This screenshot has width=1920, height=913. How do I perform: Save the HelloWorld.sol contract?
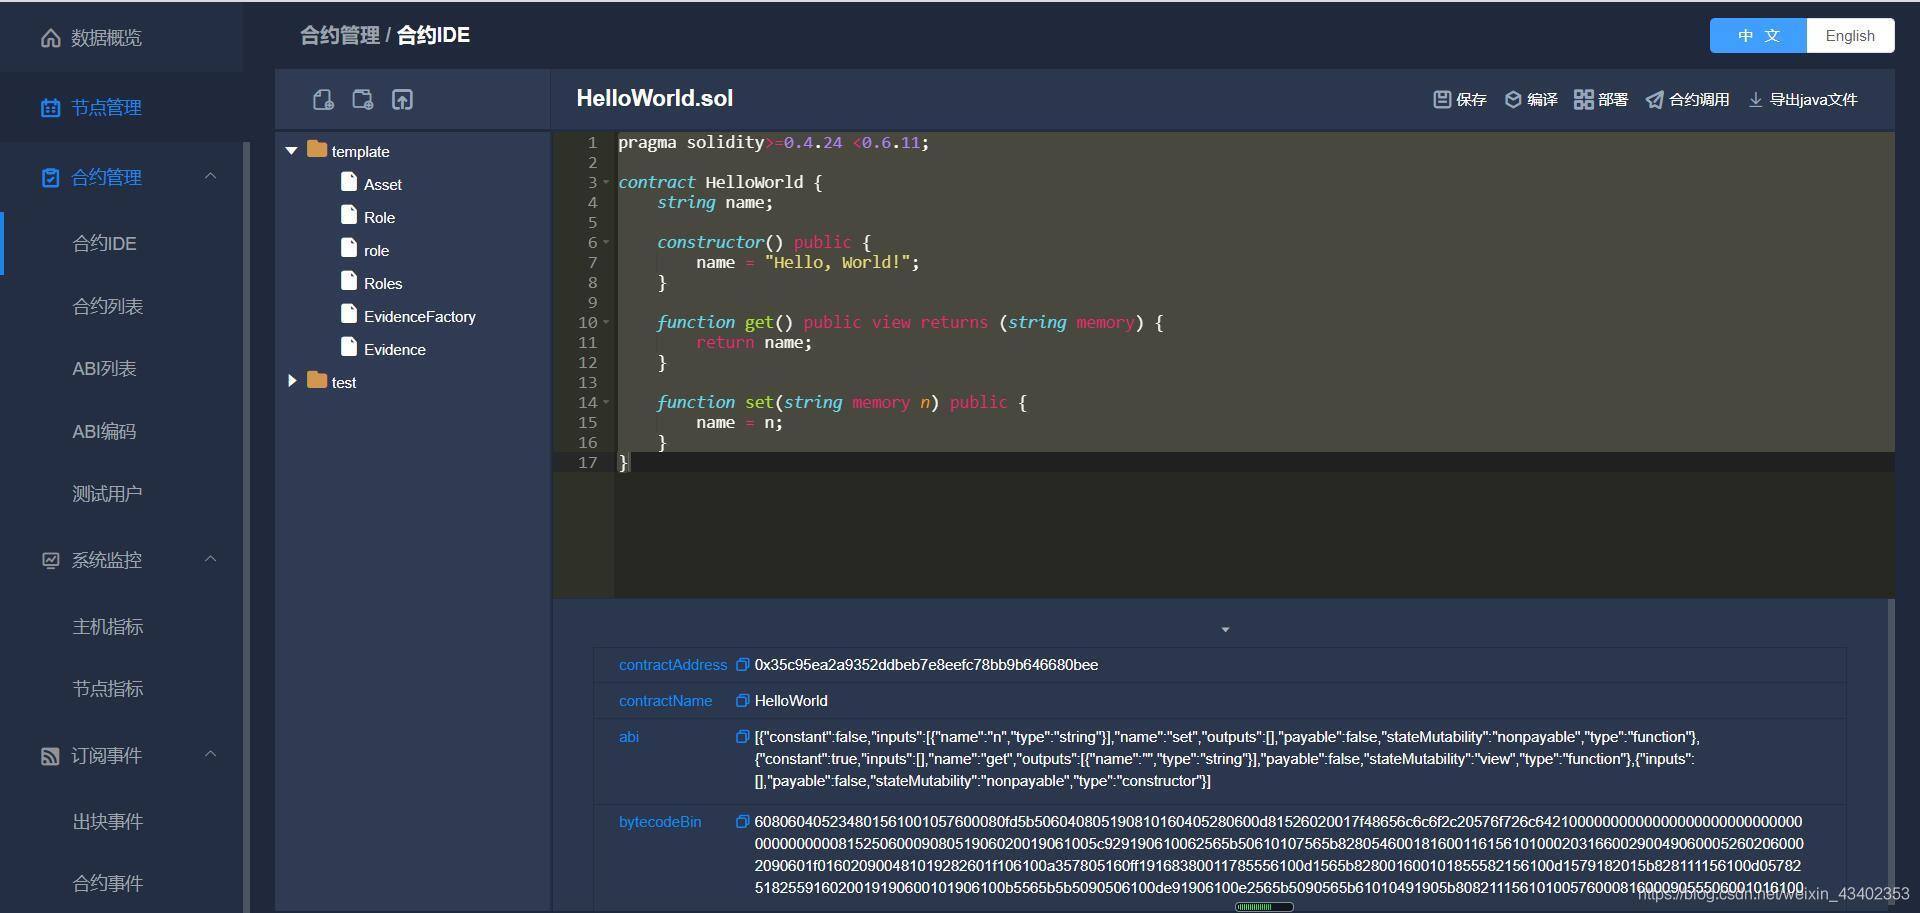[1460, 99]
